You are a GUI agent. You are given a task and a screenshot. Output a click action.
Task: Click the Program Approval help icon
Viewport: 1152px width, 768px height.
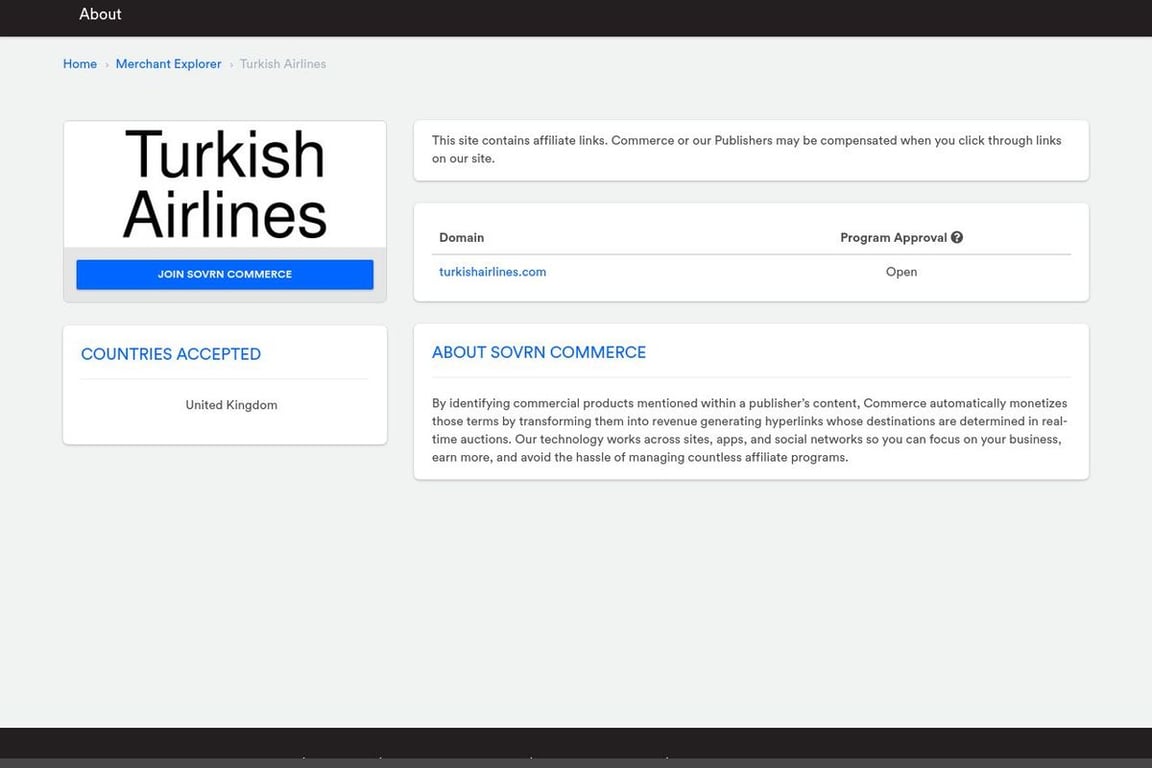point(957,237)
